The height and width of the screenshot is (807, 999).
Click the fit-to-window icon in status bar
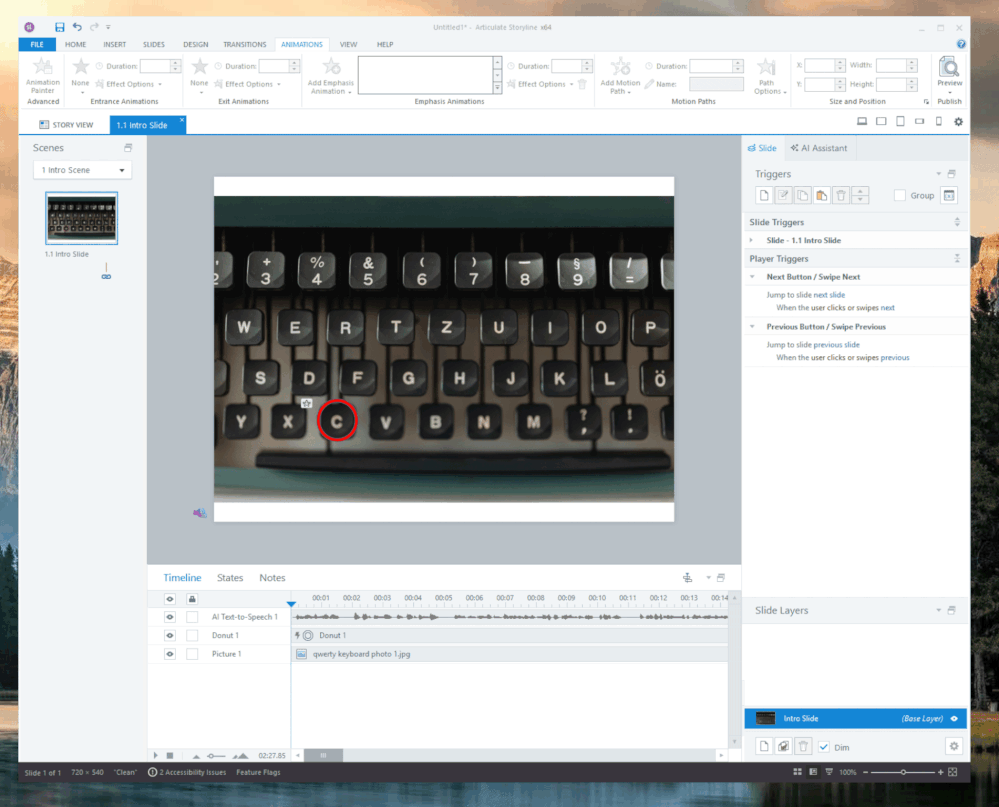pyautogui.click(x=953, y=772)
